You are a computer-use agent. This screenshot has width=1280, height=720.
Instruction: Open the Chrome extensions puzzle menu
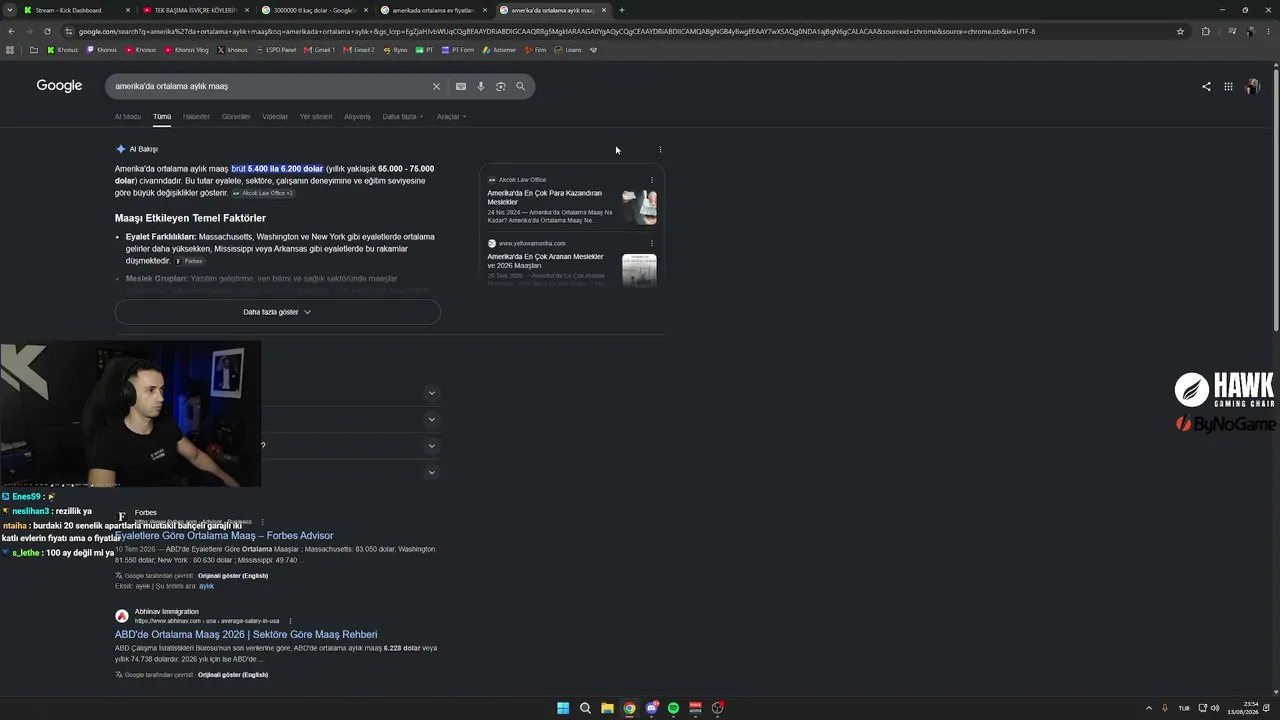(1206, 31)
